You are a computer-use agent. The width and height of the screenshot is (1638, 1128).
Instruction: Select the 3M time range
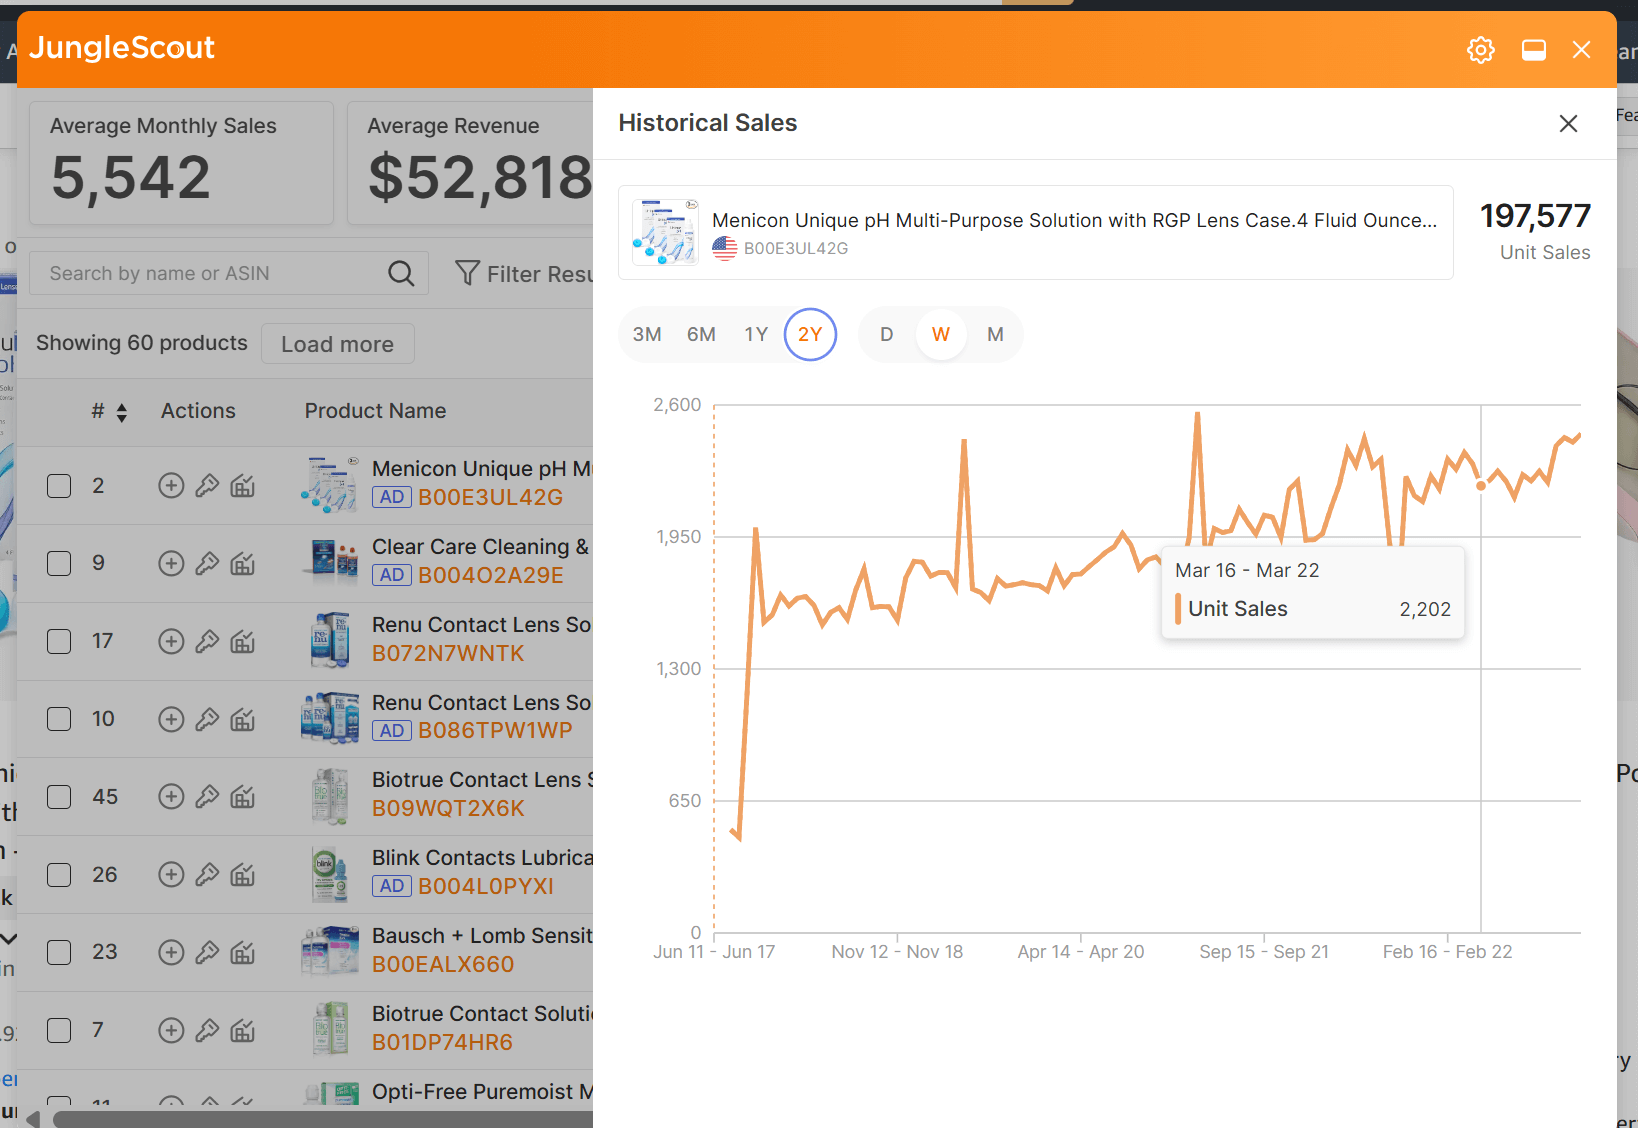click(x=647, y=334)
